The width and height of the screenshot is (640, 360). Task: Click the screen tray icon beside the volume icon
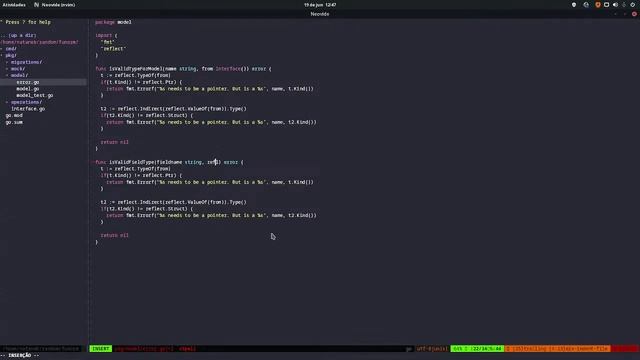point(607,5)
